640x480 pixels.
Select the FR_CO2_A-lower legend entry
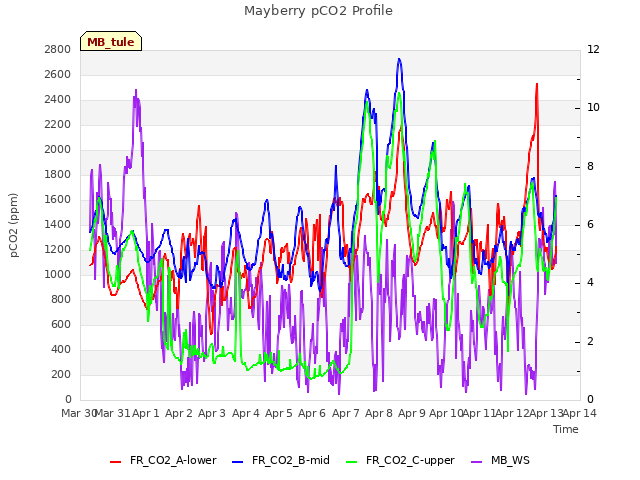coord(163,460)
